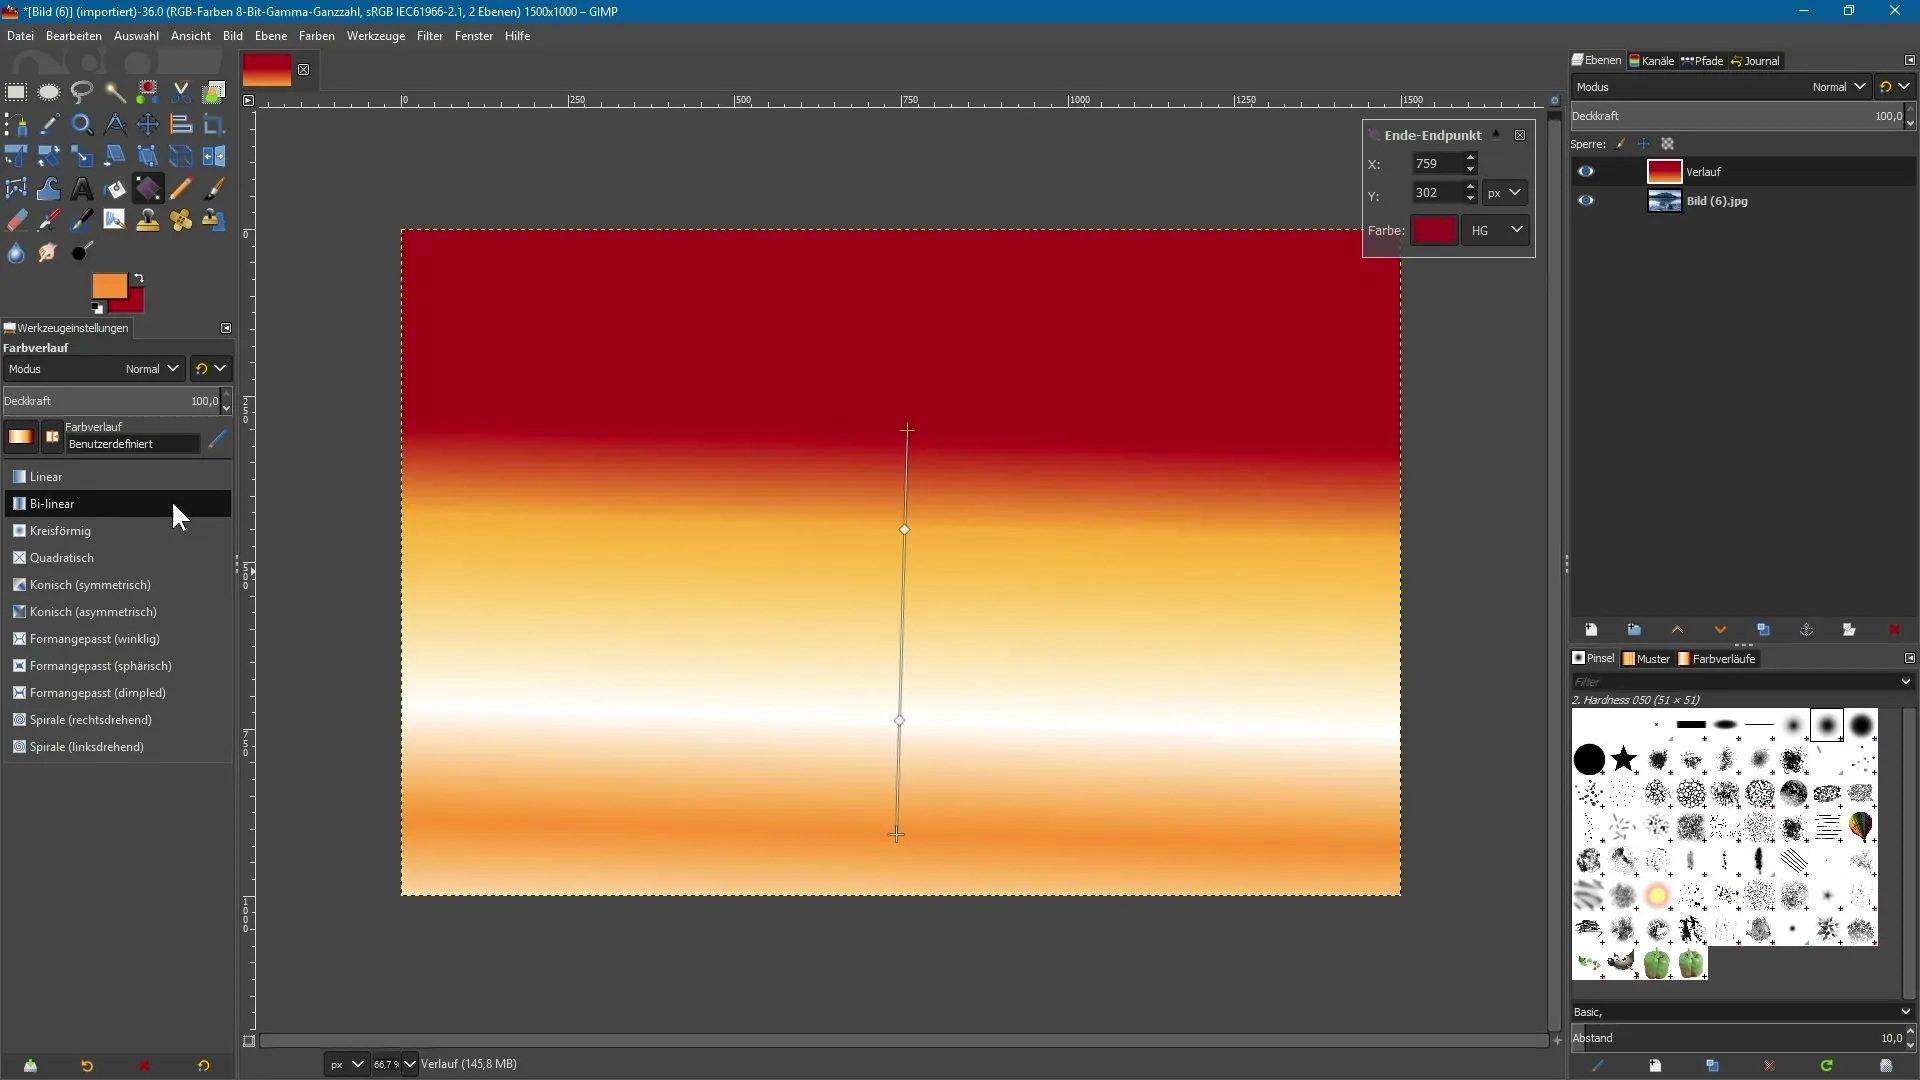Switch to the Muster tab
Screen dimensions: 1920x1080
click(x=1647, y=659)
